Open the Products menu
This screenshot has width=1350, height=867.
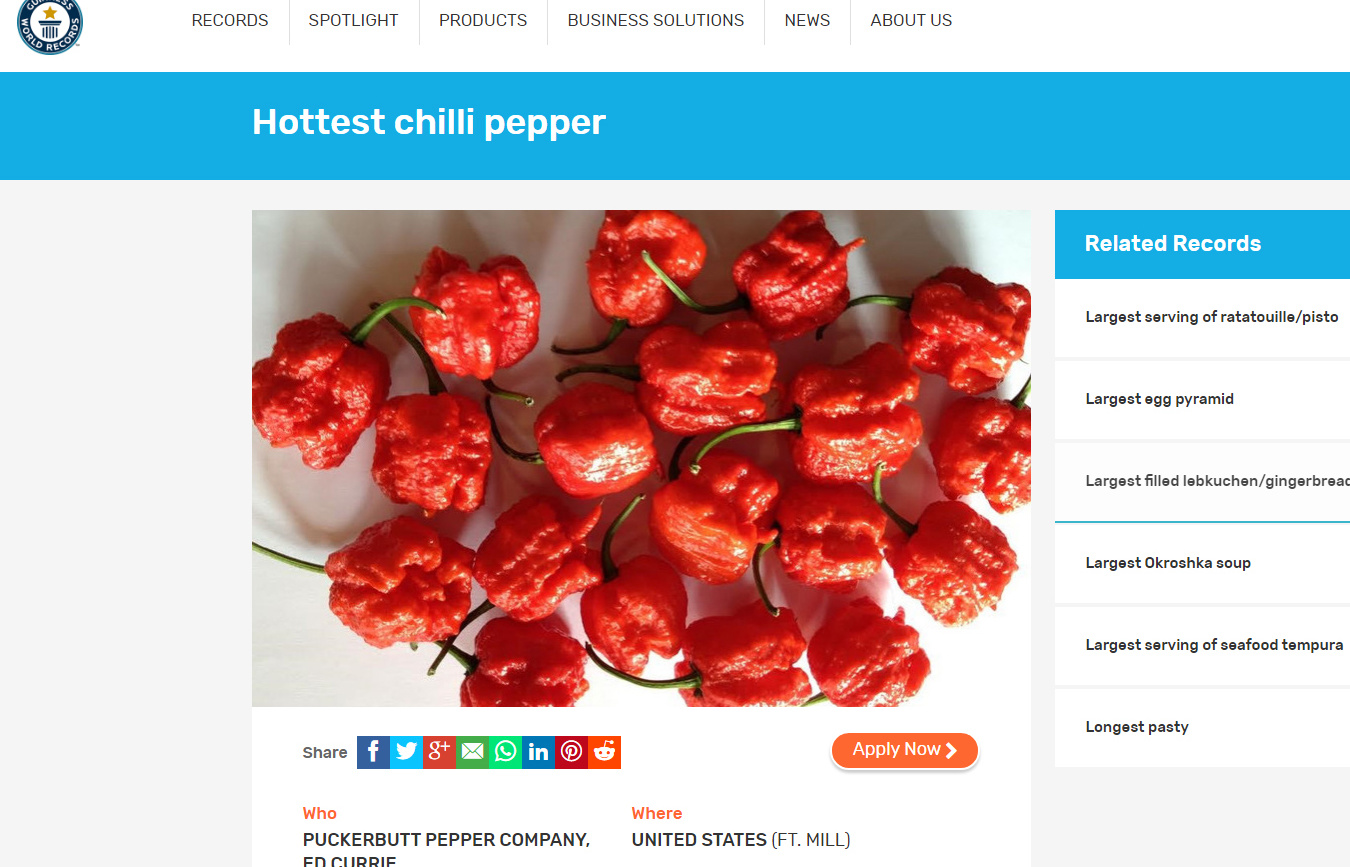point(483,20)
